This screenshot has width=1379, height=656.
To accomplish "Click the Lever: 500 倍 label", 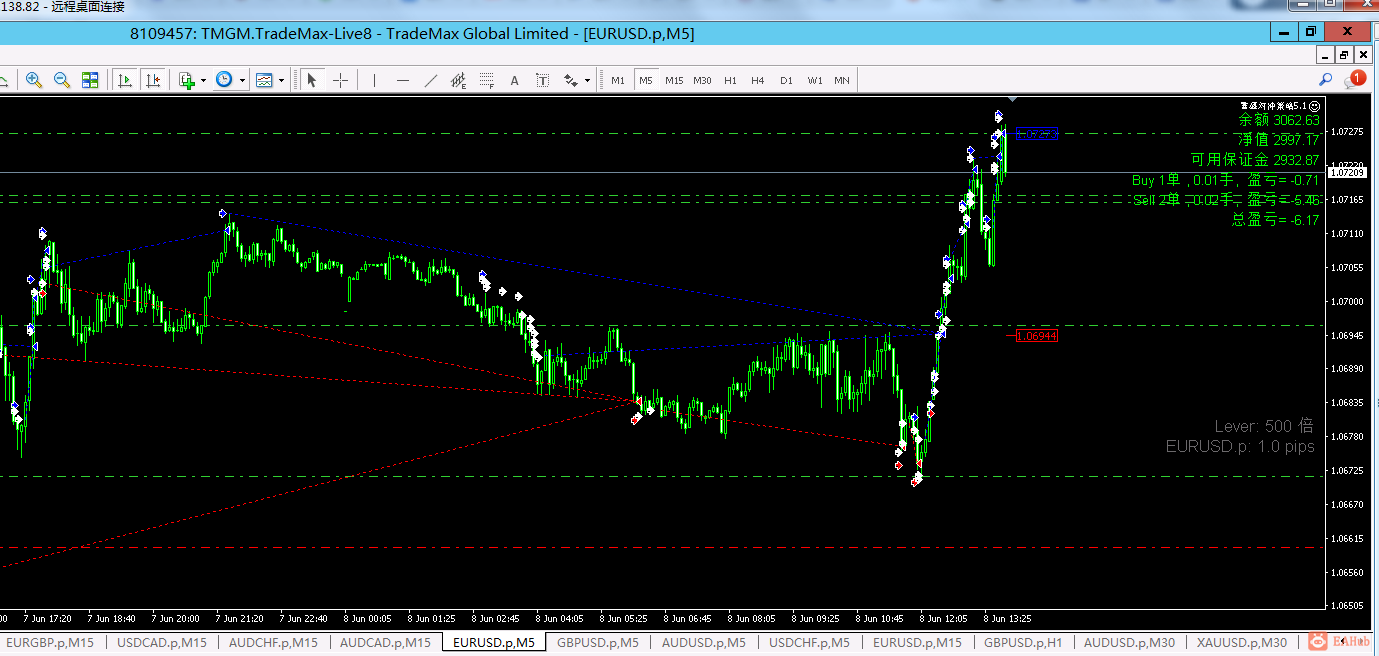I will pyautogui.click(x=1264, y=426).
